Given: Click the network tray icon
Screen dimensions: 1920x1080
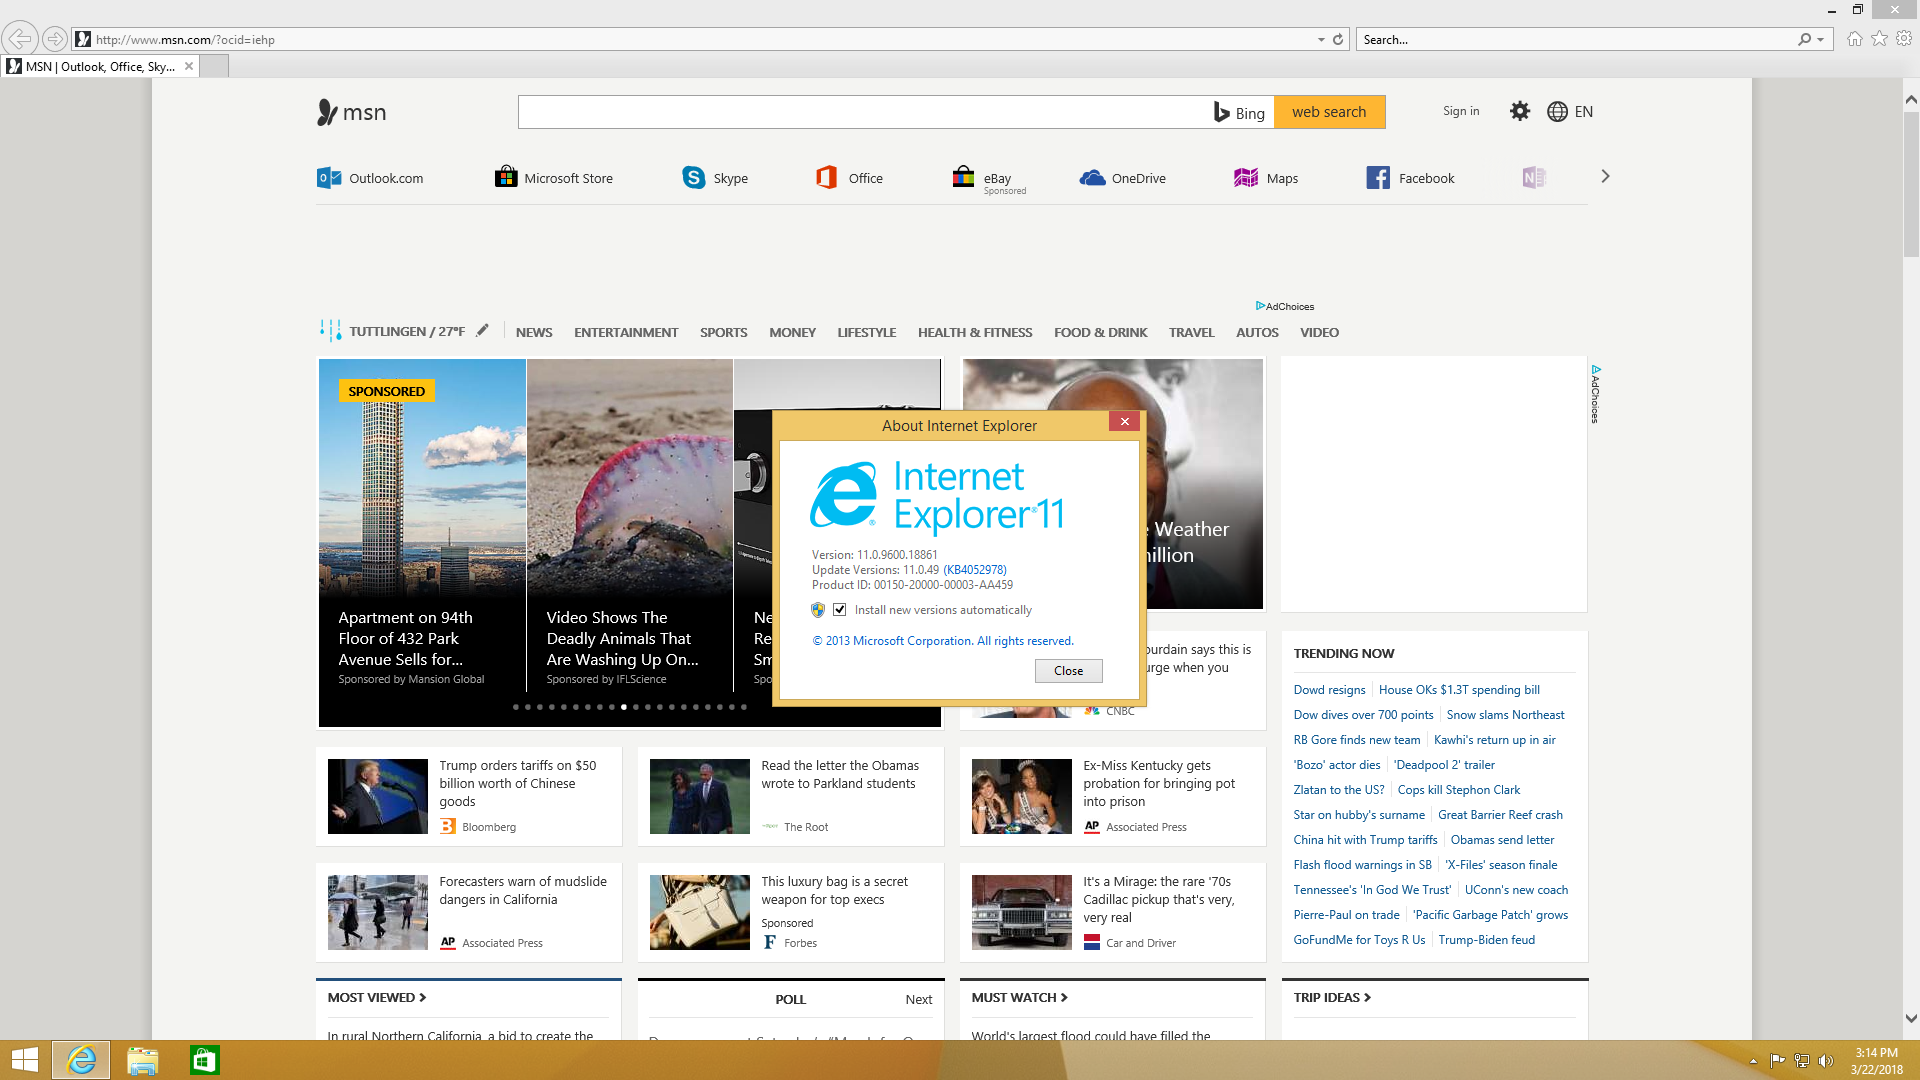Looking at the screenshot, I should click(x=1802, y=1061).
